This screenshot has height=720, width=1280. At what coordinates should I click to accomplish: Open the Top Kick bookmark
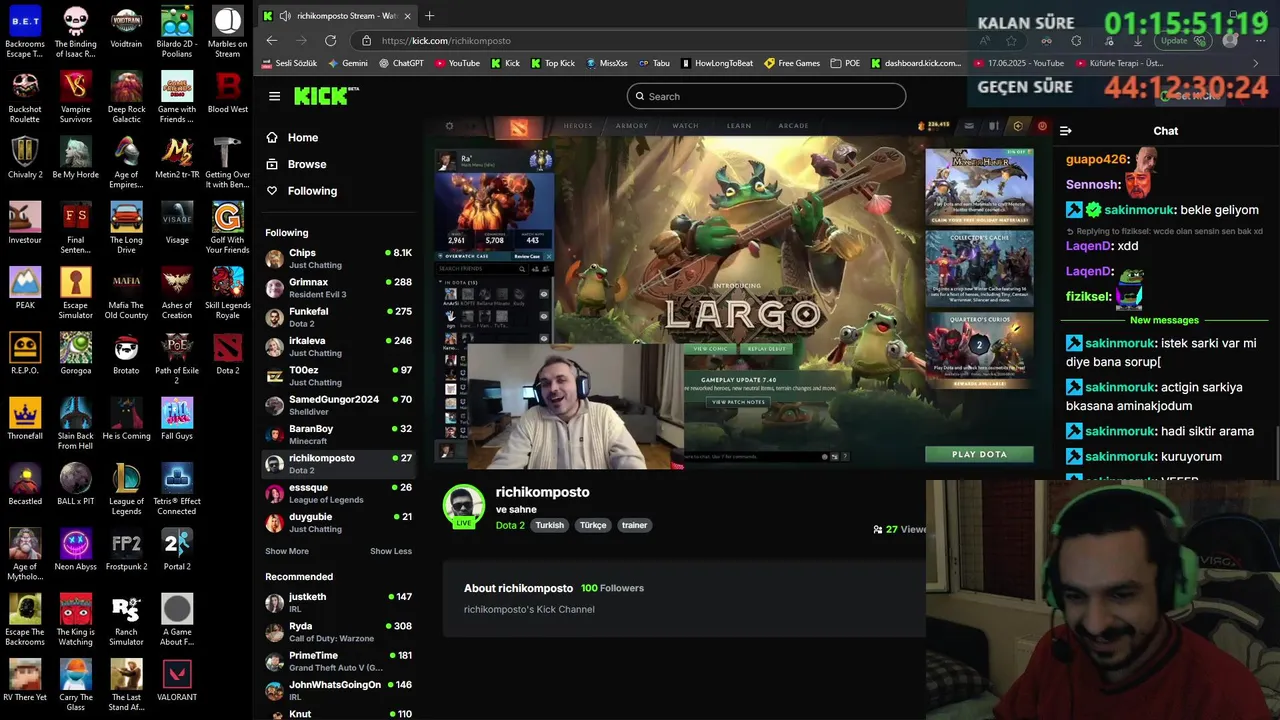point(553,63)
